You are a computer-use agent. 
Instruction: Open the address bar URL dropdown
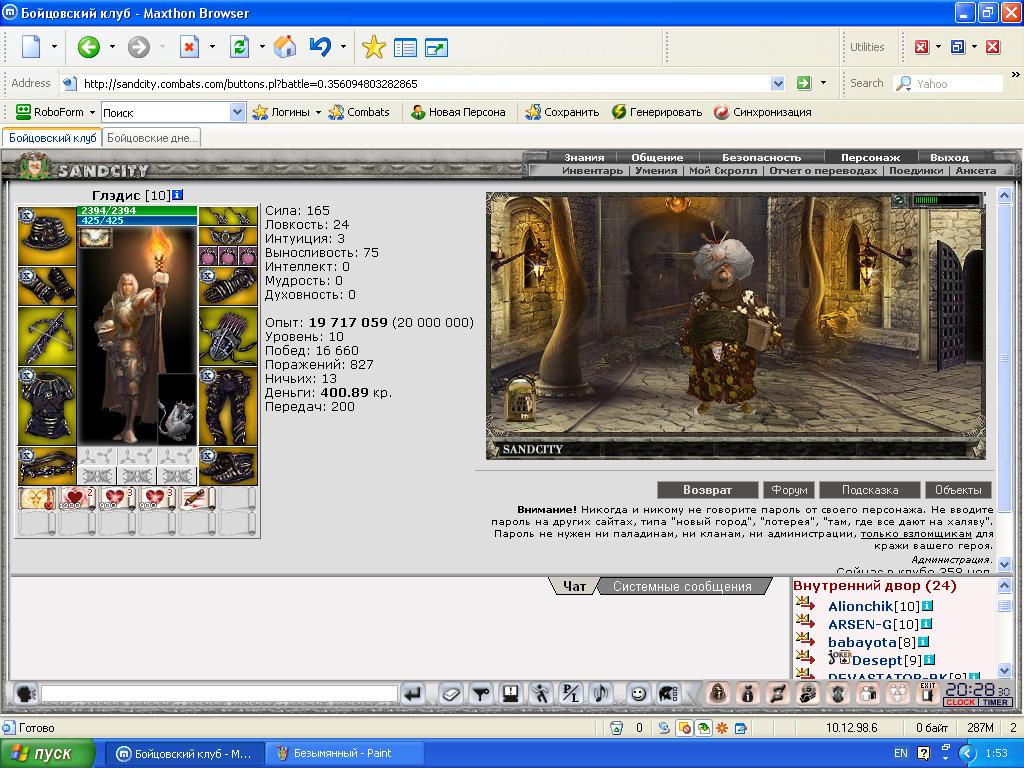(x=777, y=84)
